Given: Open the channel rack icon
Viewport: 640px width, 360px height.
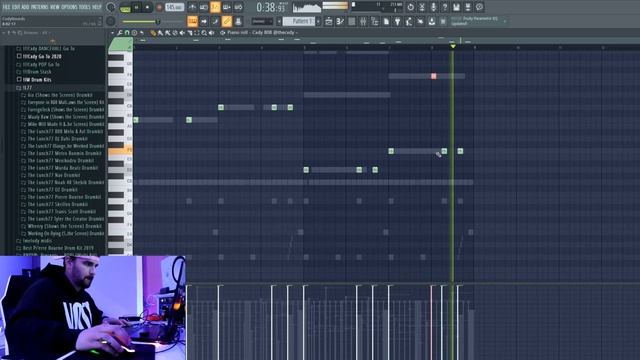Looking at the screenshot, I should coord(351,21).
